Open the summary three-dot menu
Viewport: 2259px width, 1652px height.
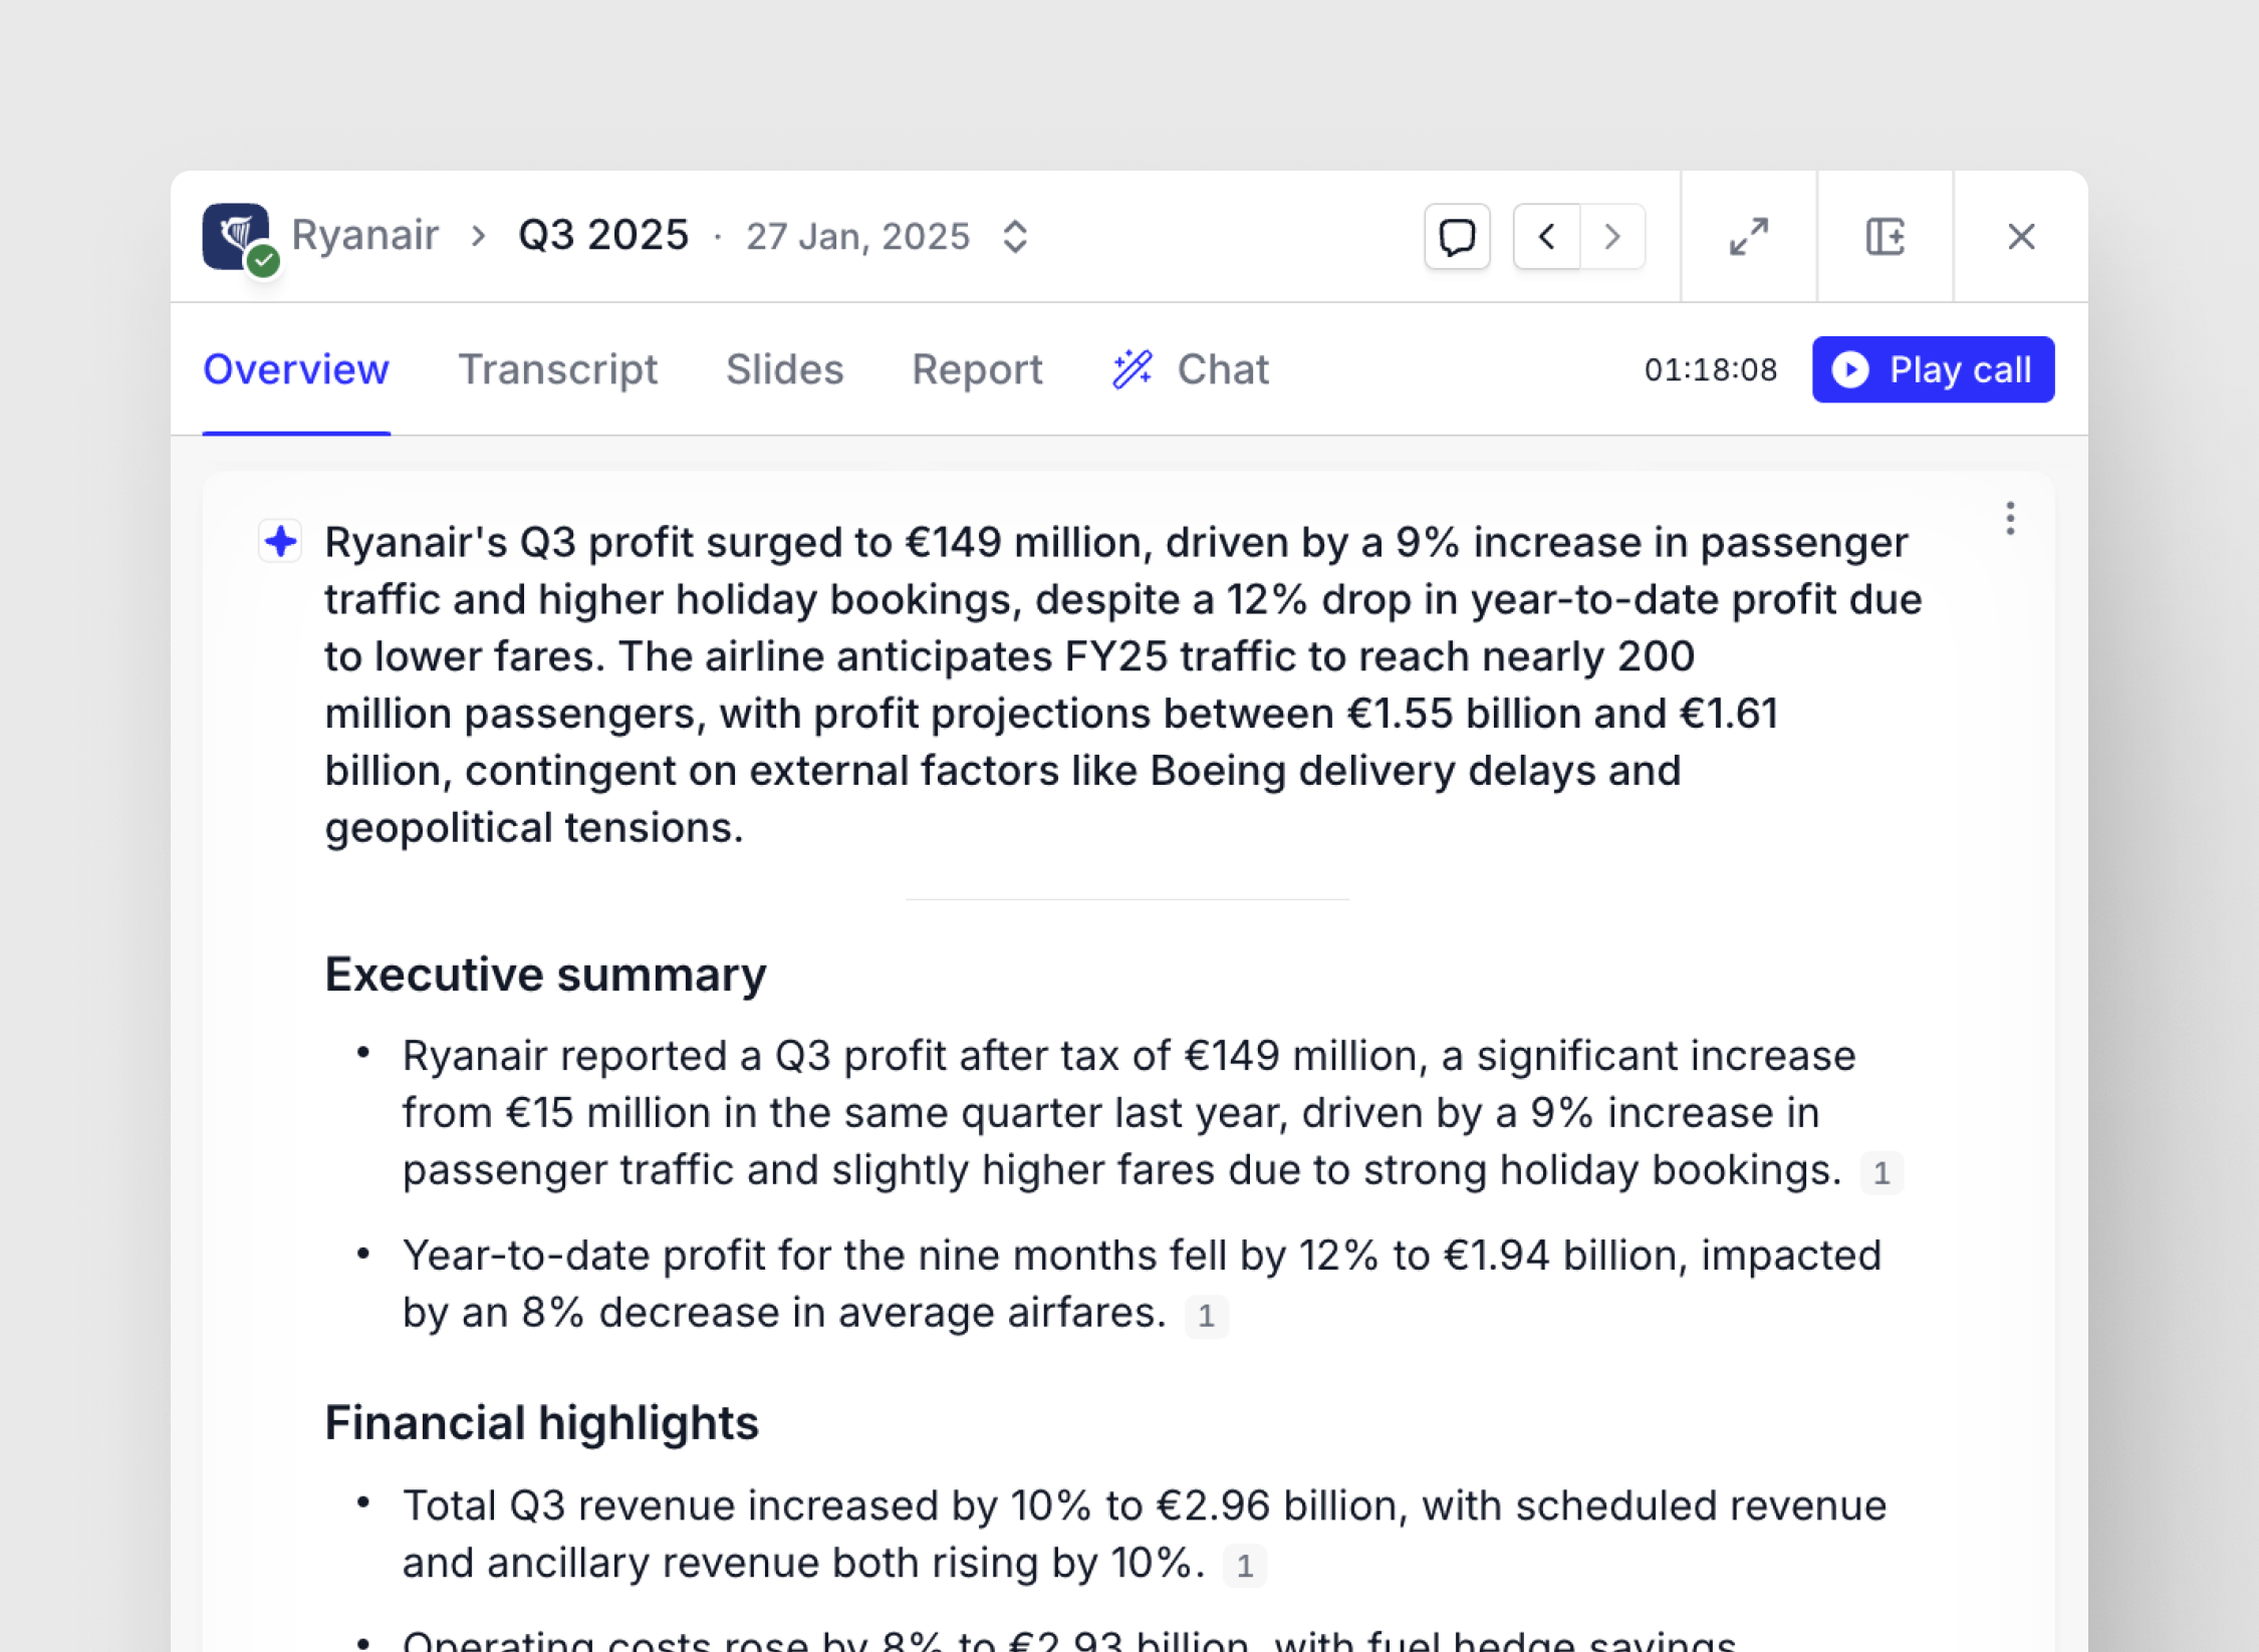(2010, 518)
